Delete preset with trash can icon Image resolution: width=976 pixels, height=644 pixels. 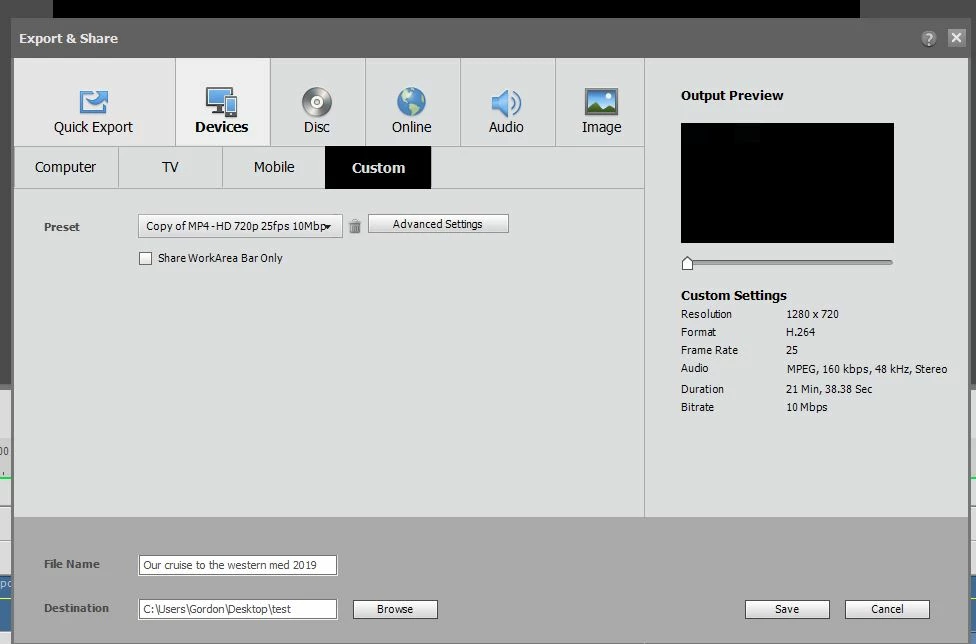(x=355, y=226)
